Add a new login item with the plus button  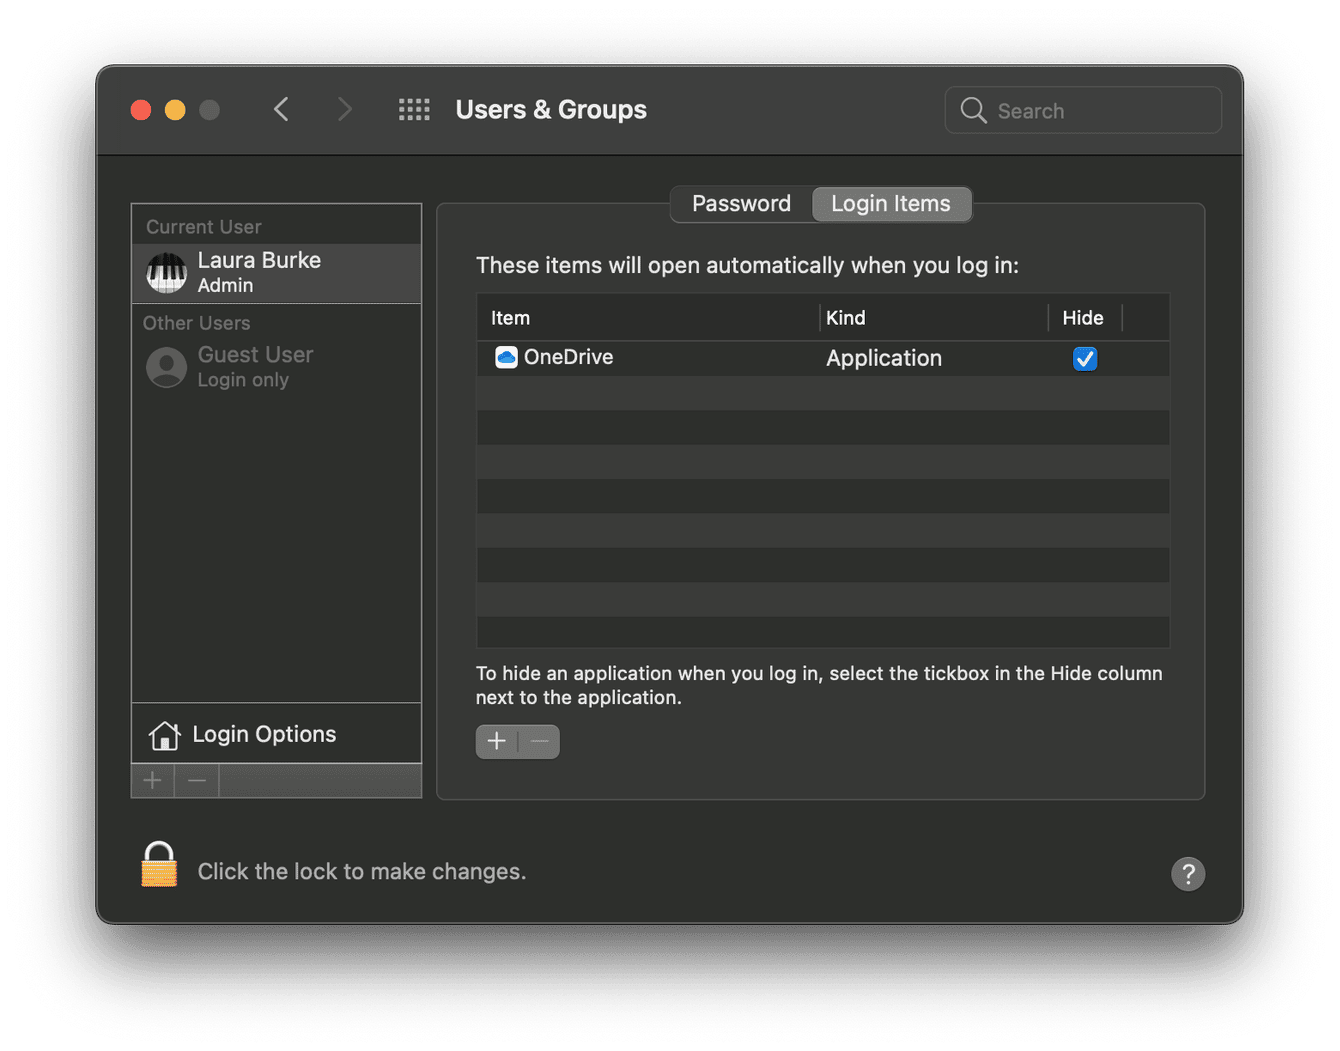[496, 741]
